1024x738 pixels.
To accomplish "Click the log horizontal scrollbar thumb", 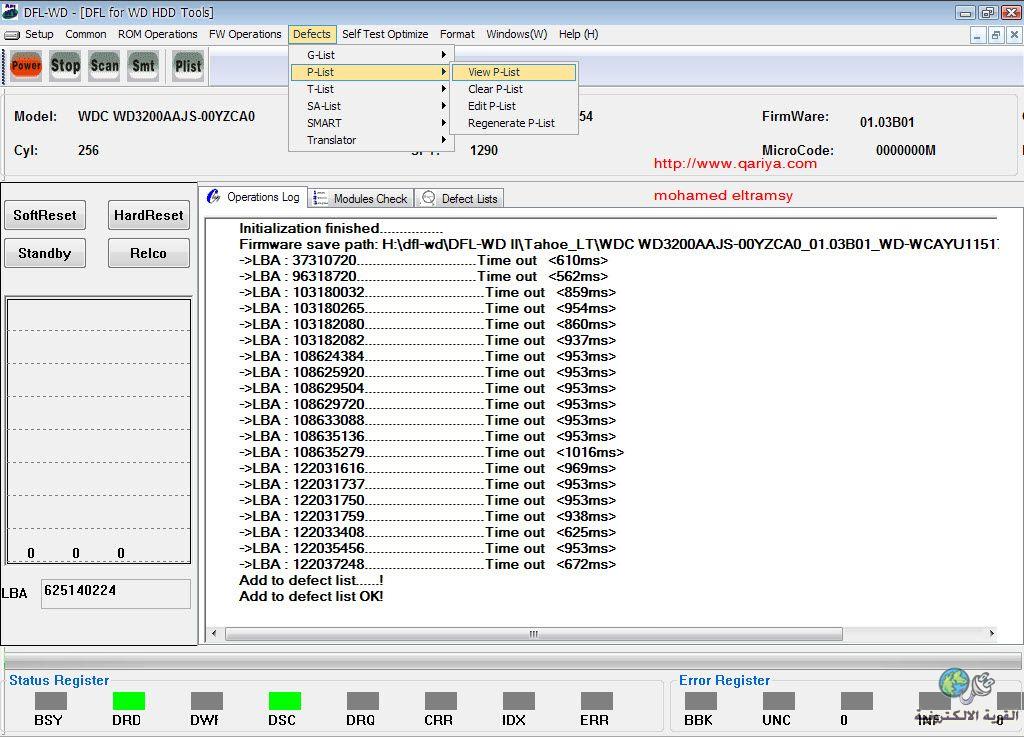I will [x=534, y=634].
